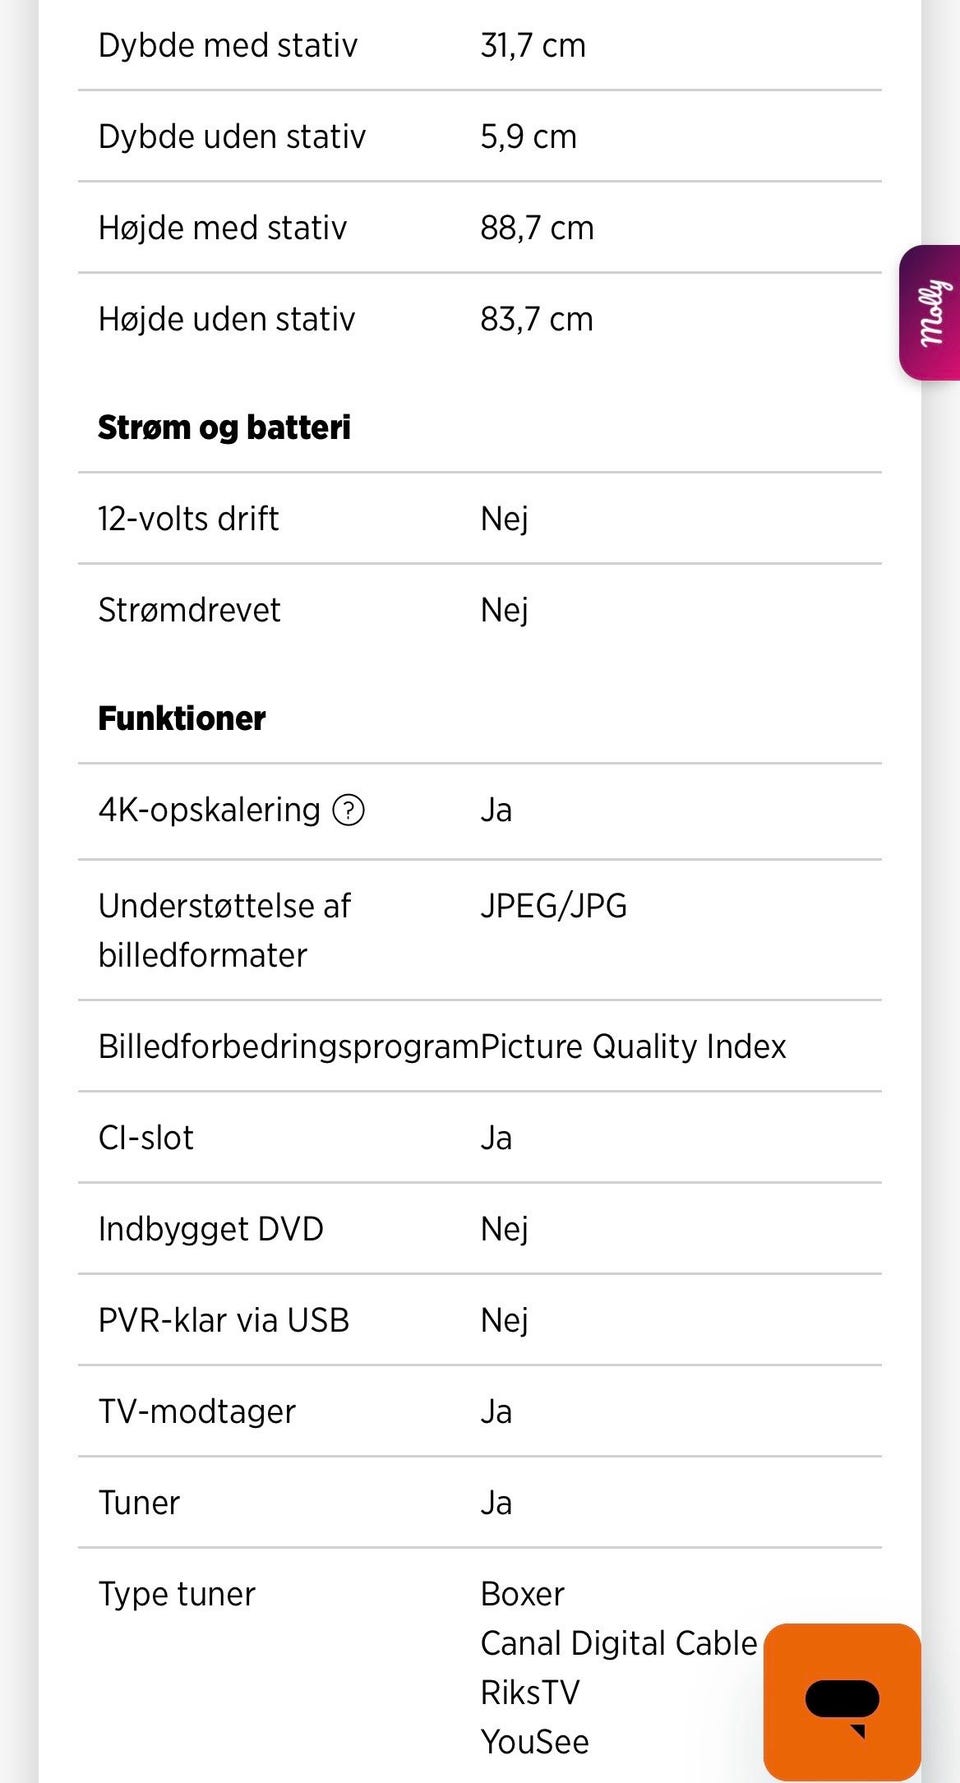Screen dimensions: 960x1783
Task: Select the 'Dybde med stativ' label
Action: [x=228, y=45]
